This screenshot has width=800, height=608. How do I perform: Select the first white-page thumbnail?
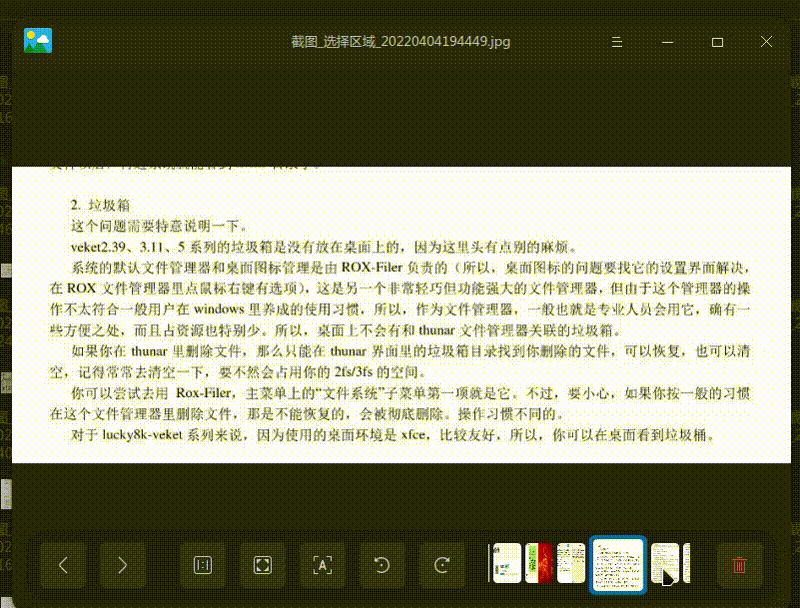point(505,563)
